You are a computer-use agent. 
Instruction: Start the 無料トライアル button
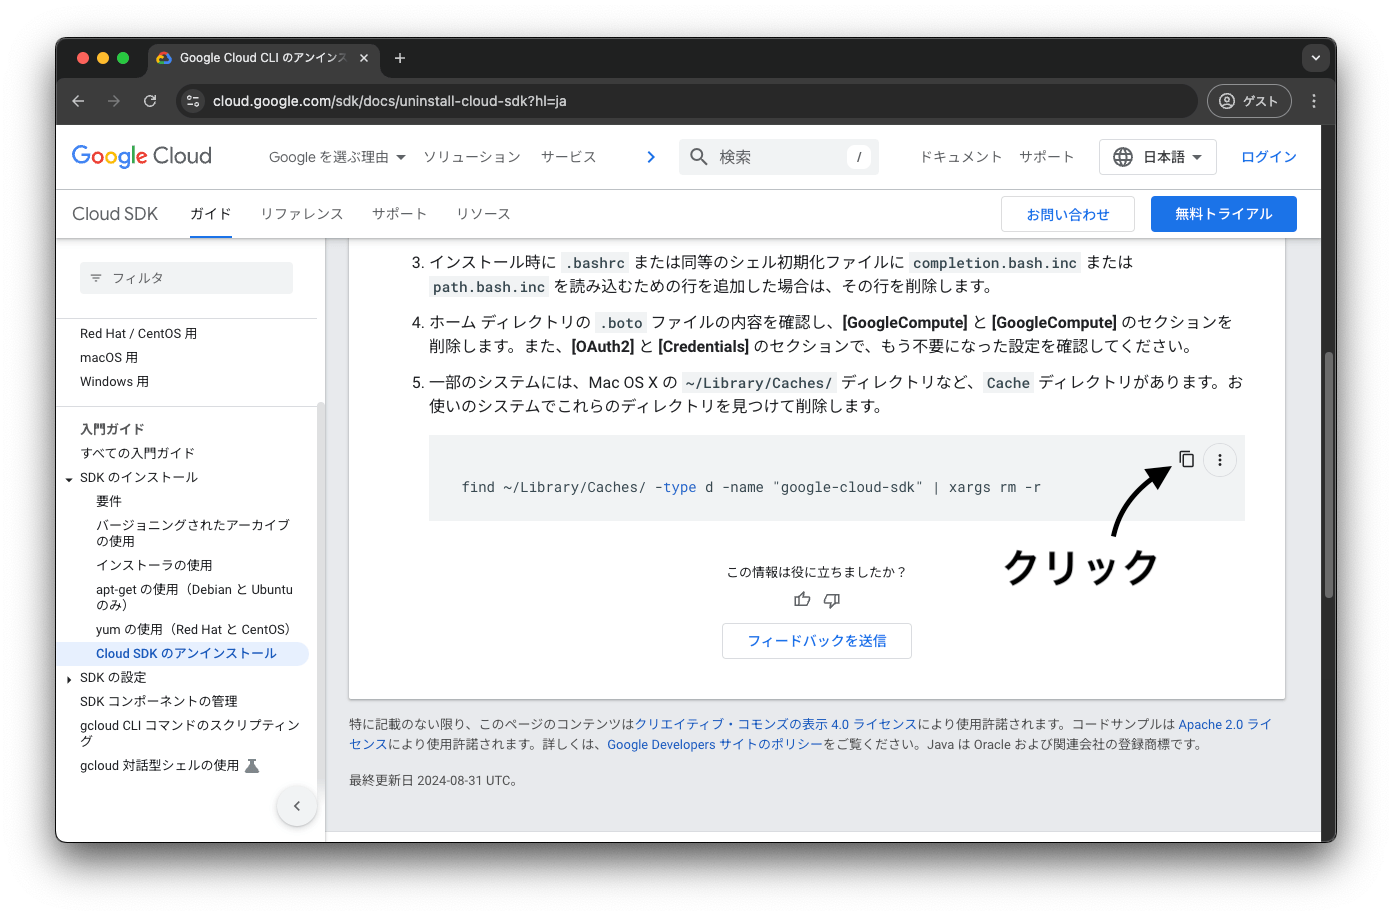tap(1224, 214)
